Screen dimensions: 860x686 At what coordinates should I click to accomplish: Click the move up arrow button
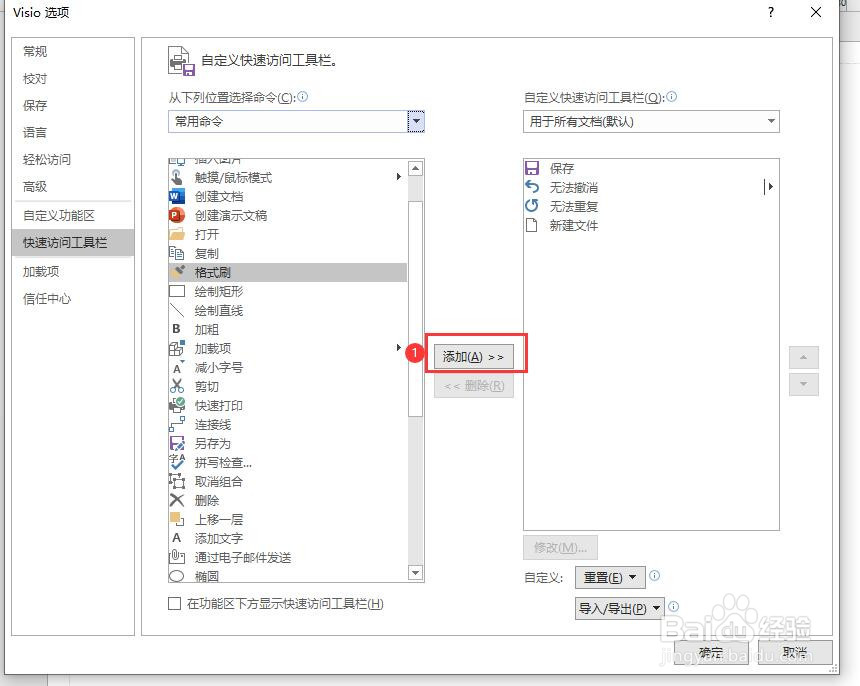(804, 358)
